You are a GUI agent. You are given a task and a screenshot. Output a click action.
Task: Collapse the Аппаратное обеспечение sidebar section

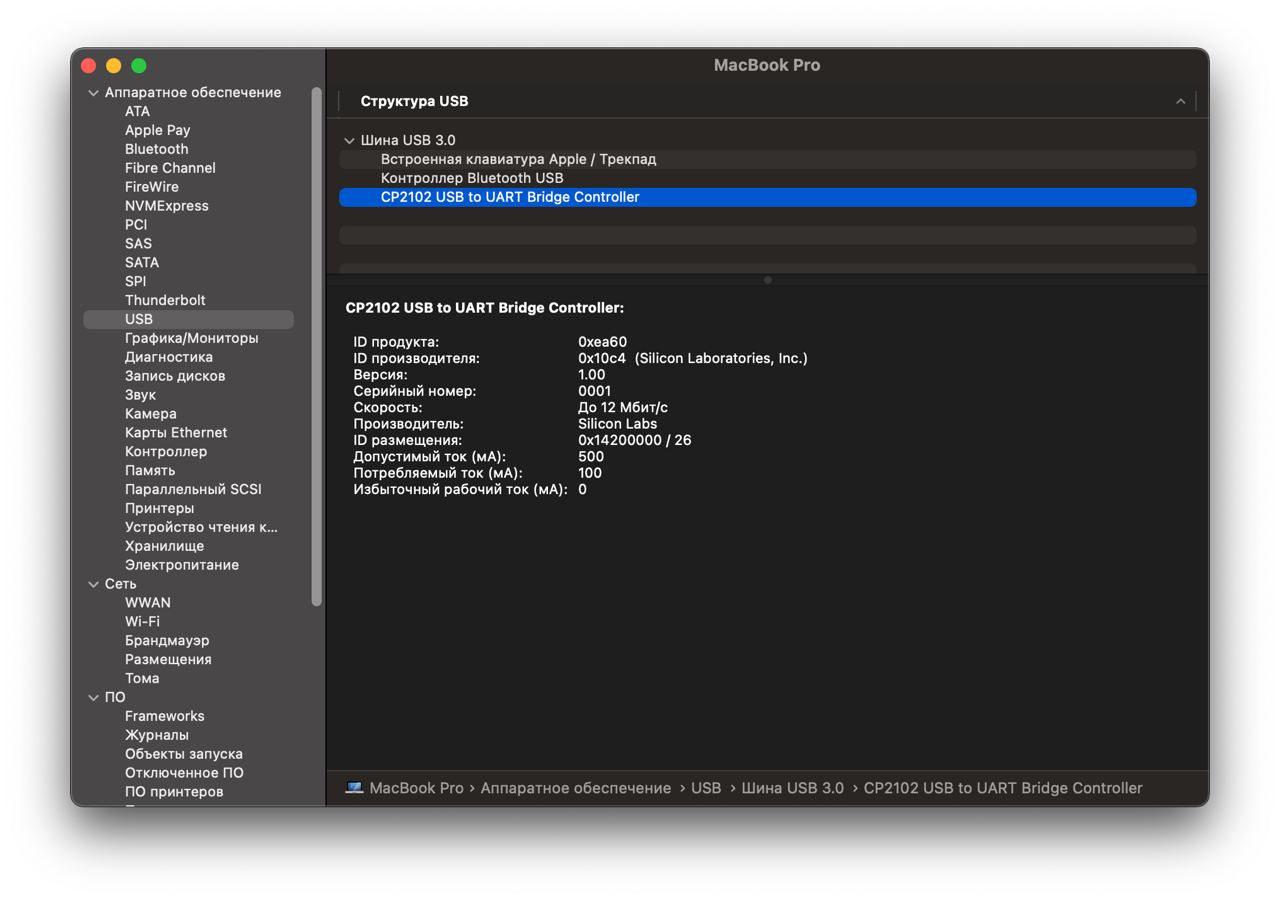[x=94, y=93]
